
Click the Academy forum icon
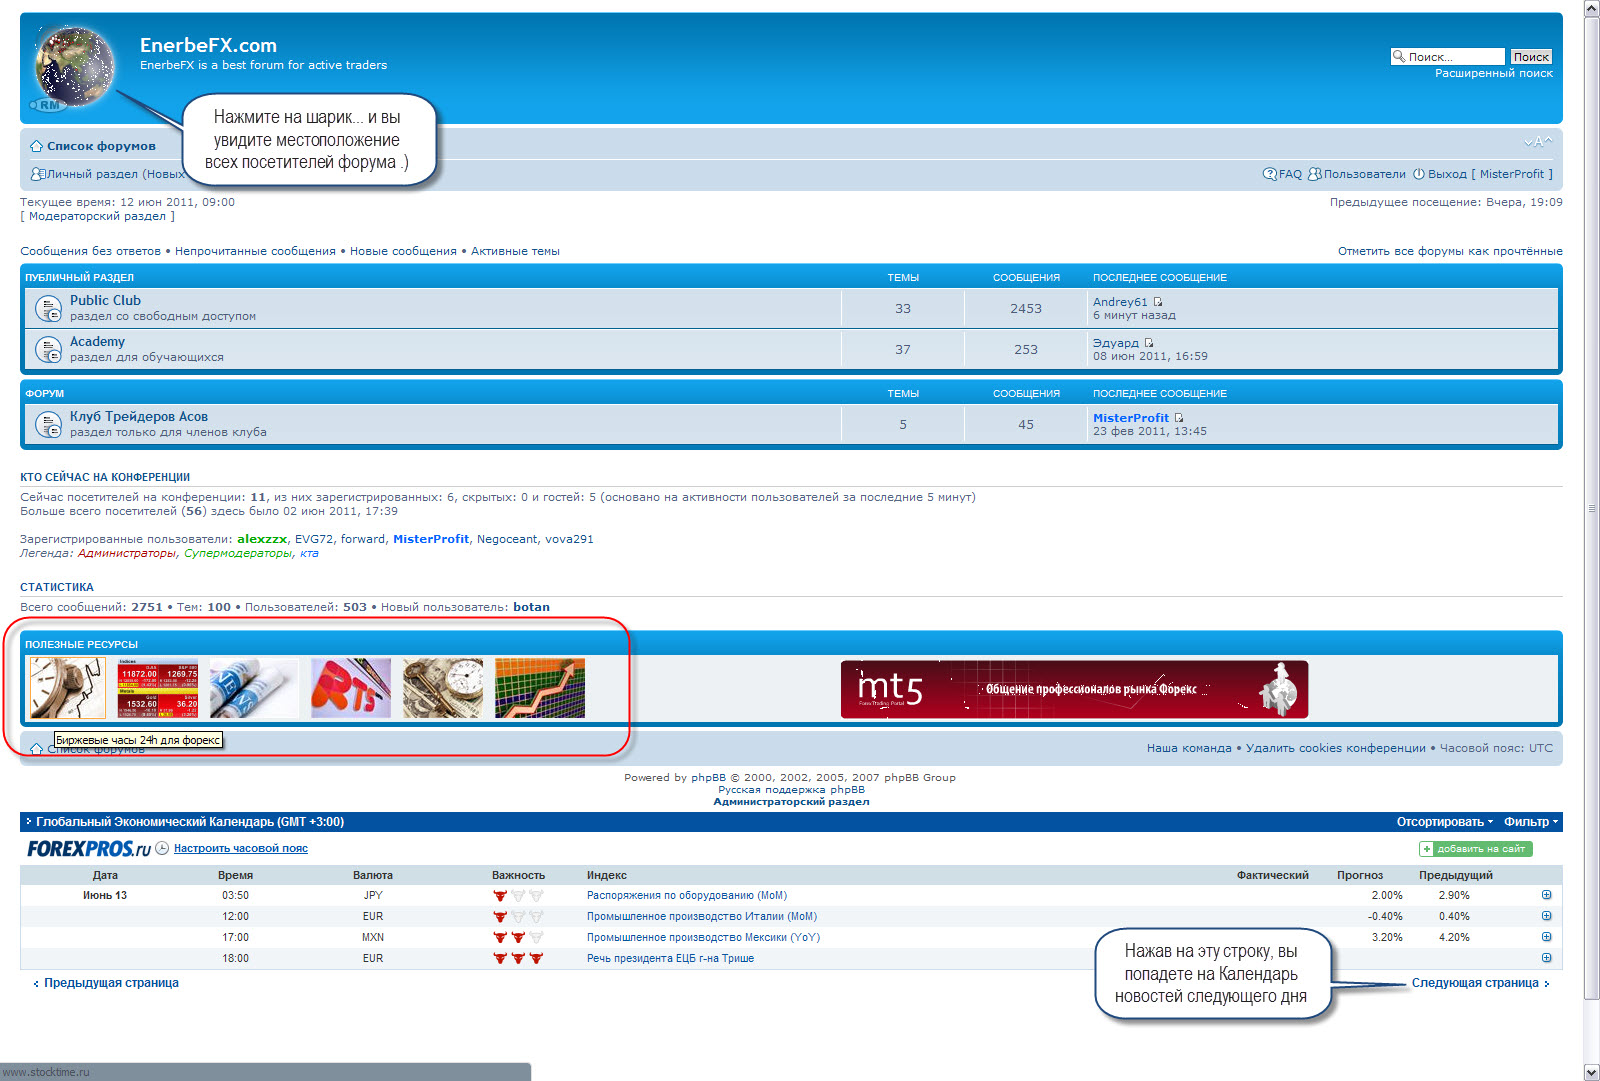(x=48, y=350)
